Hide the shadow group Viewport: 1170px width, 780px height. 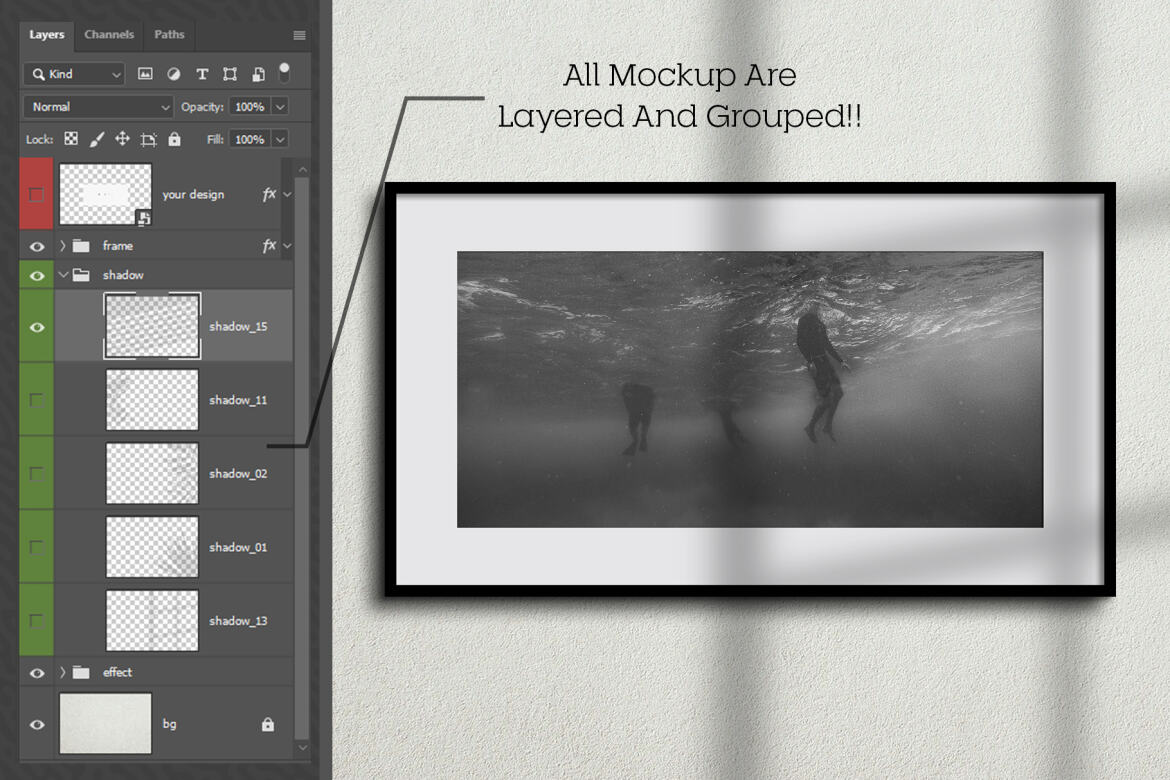(x=36, y=274)
